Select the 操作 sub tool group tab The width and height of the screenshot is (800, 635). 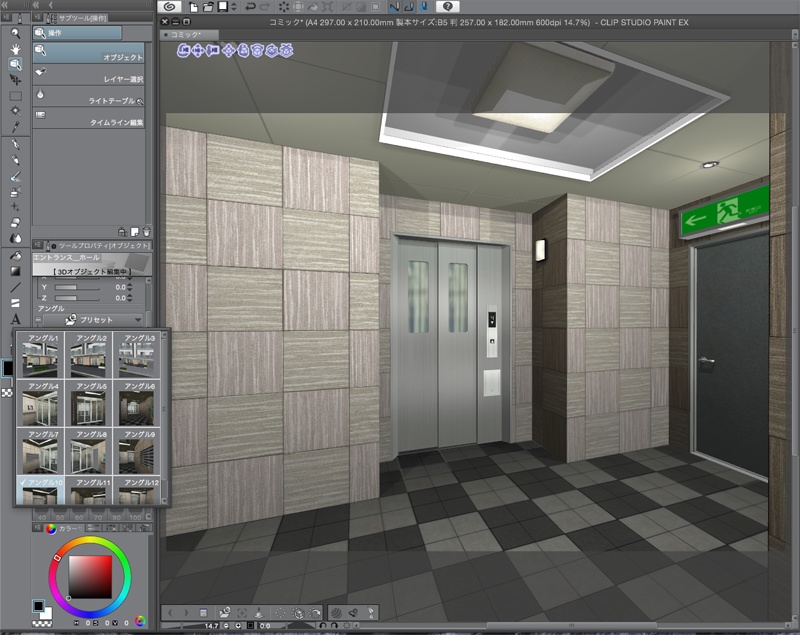[x=78, y=33]
